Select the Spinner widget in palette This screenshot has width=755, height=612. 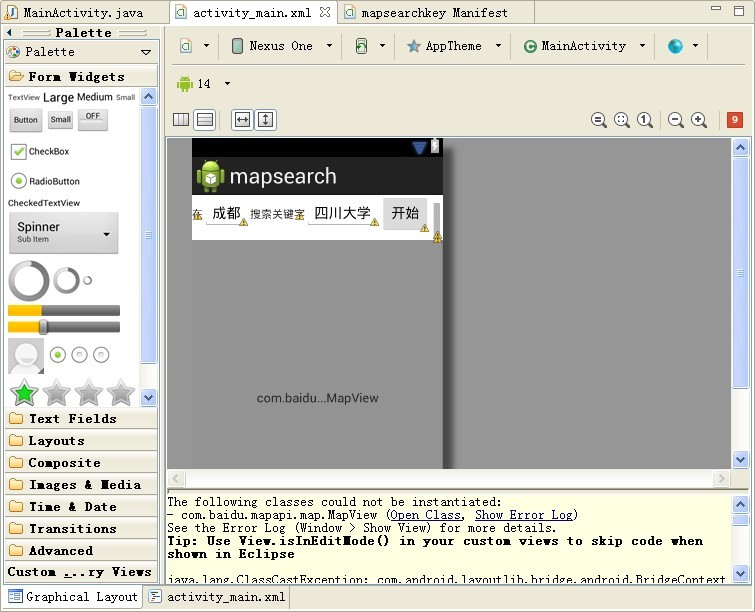(x=64, y=233)
